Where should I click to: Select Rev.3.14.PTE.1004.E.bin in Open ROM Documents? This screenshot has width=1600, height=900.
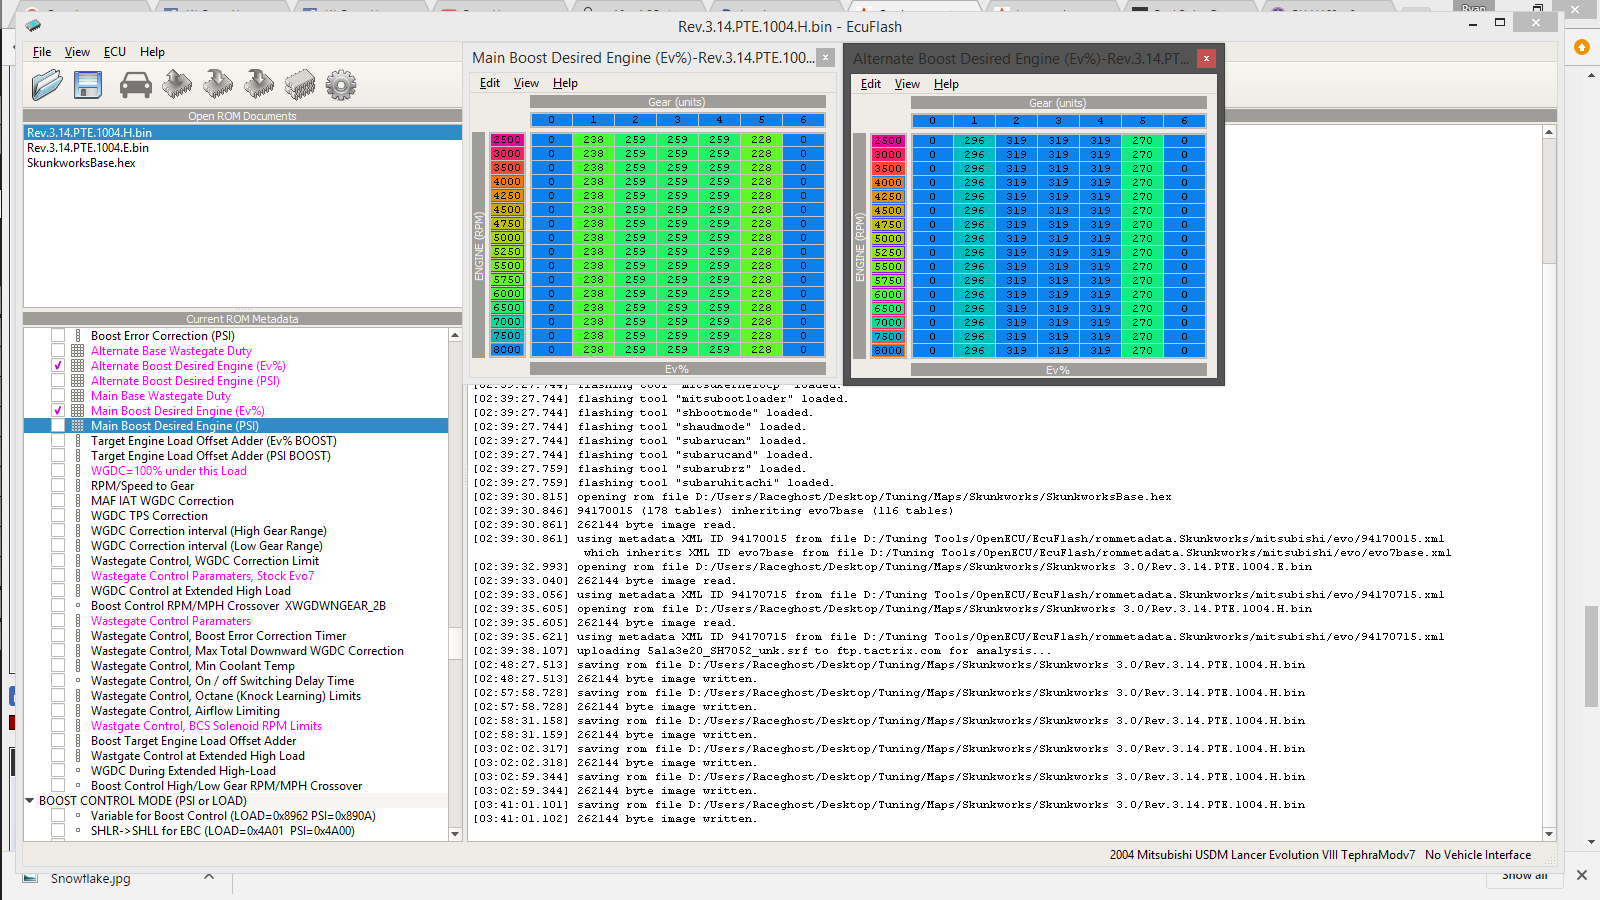(x=88, y=148)
